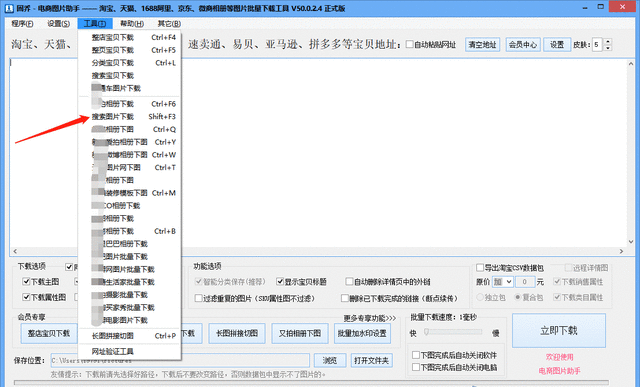Toggle the 显示宝贝标题 checkbox

click(280, 281)
